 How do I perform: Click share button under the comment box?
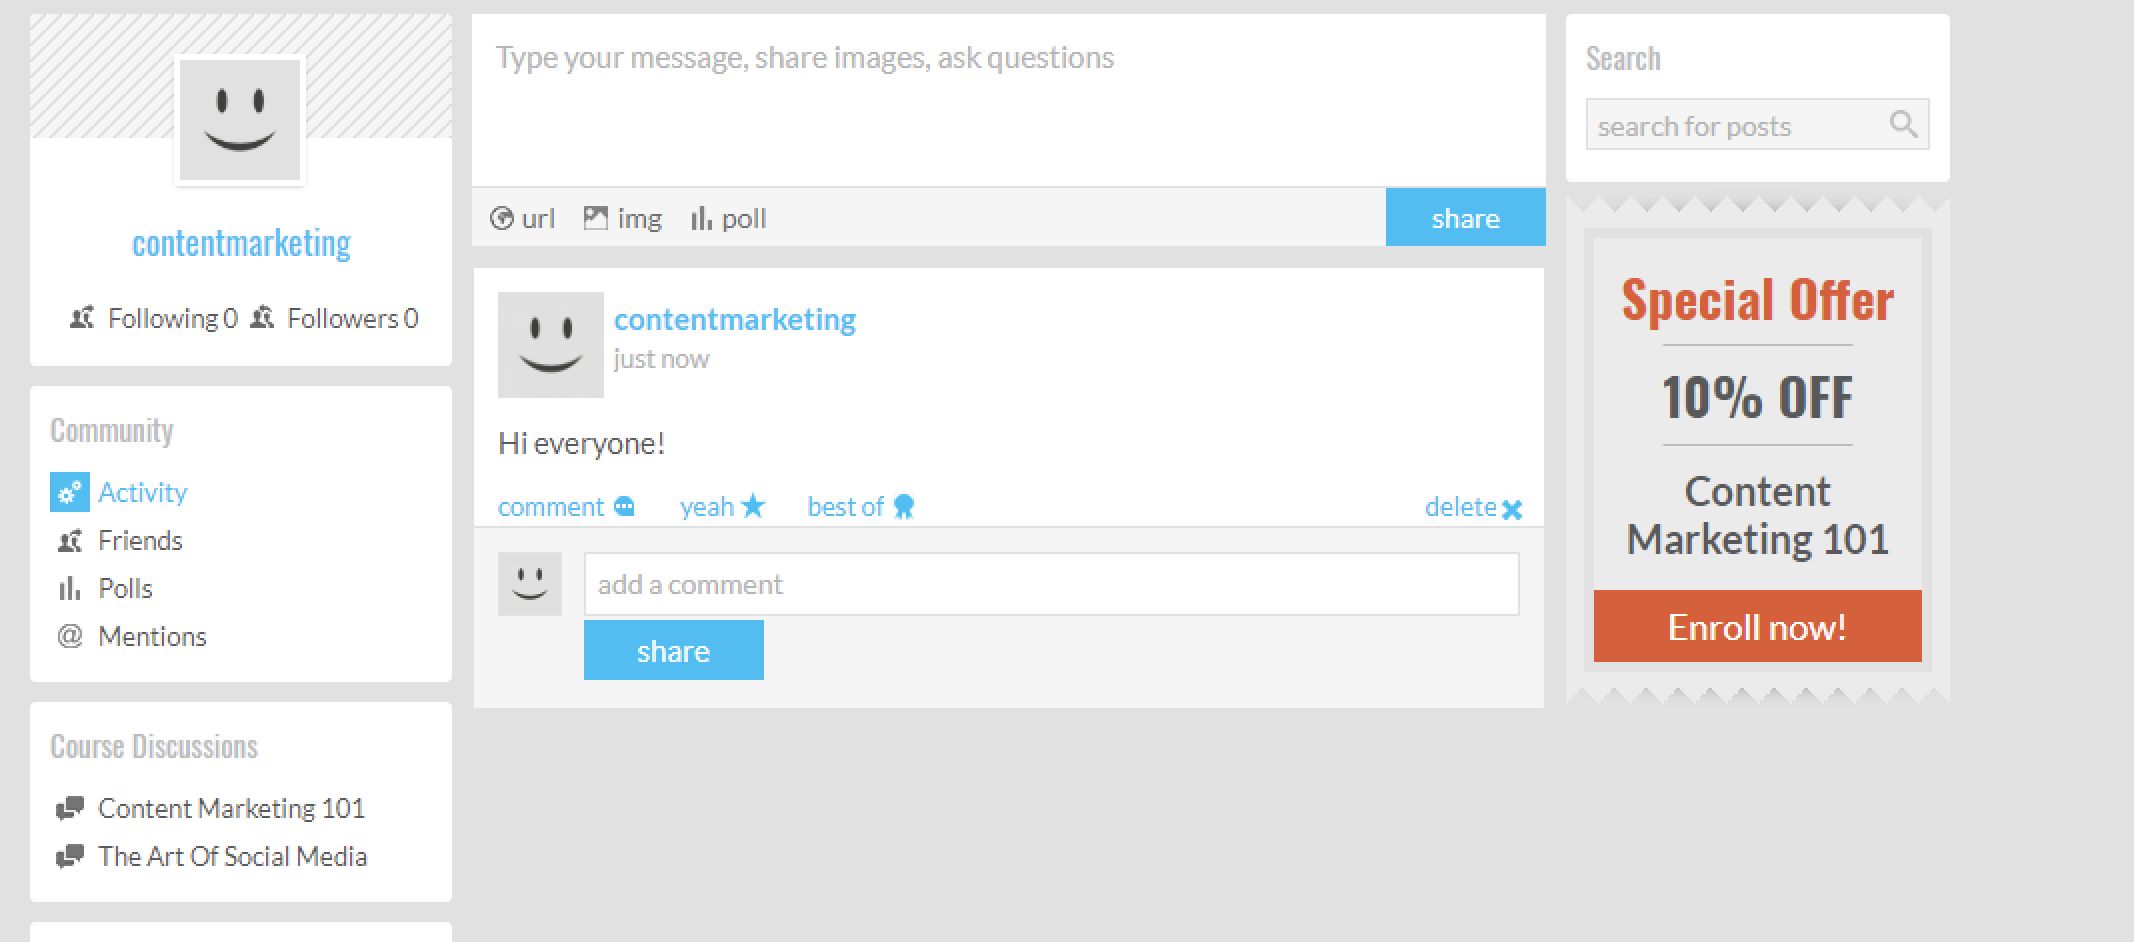(x=673, y=651)
